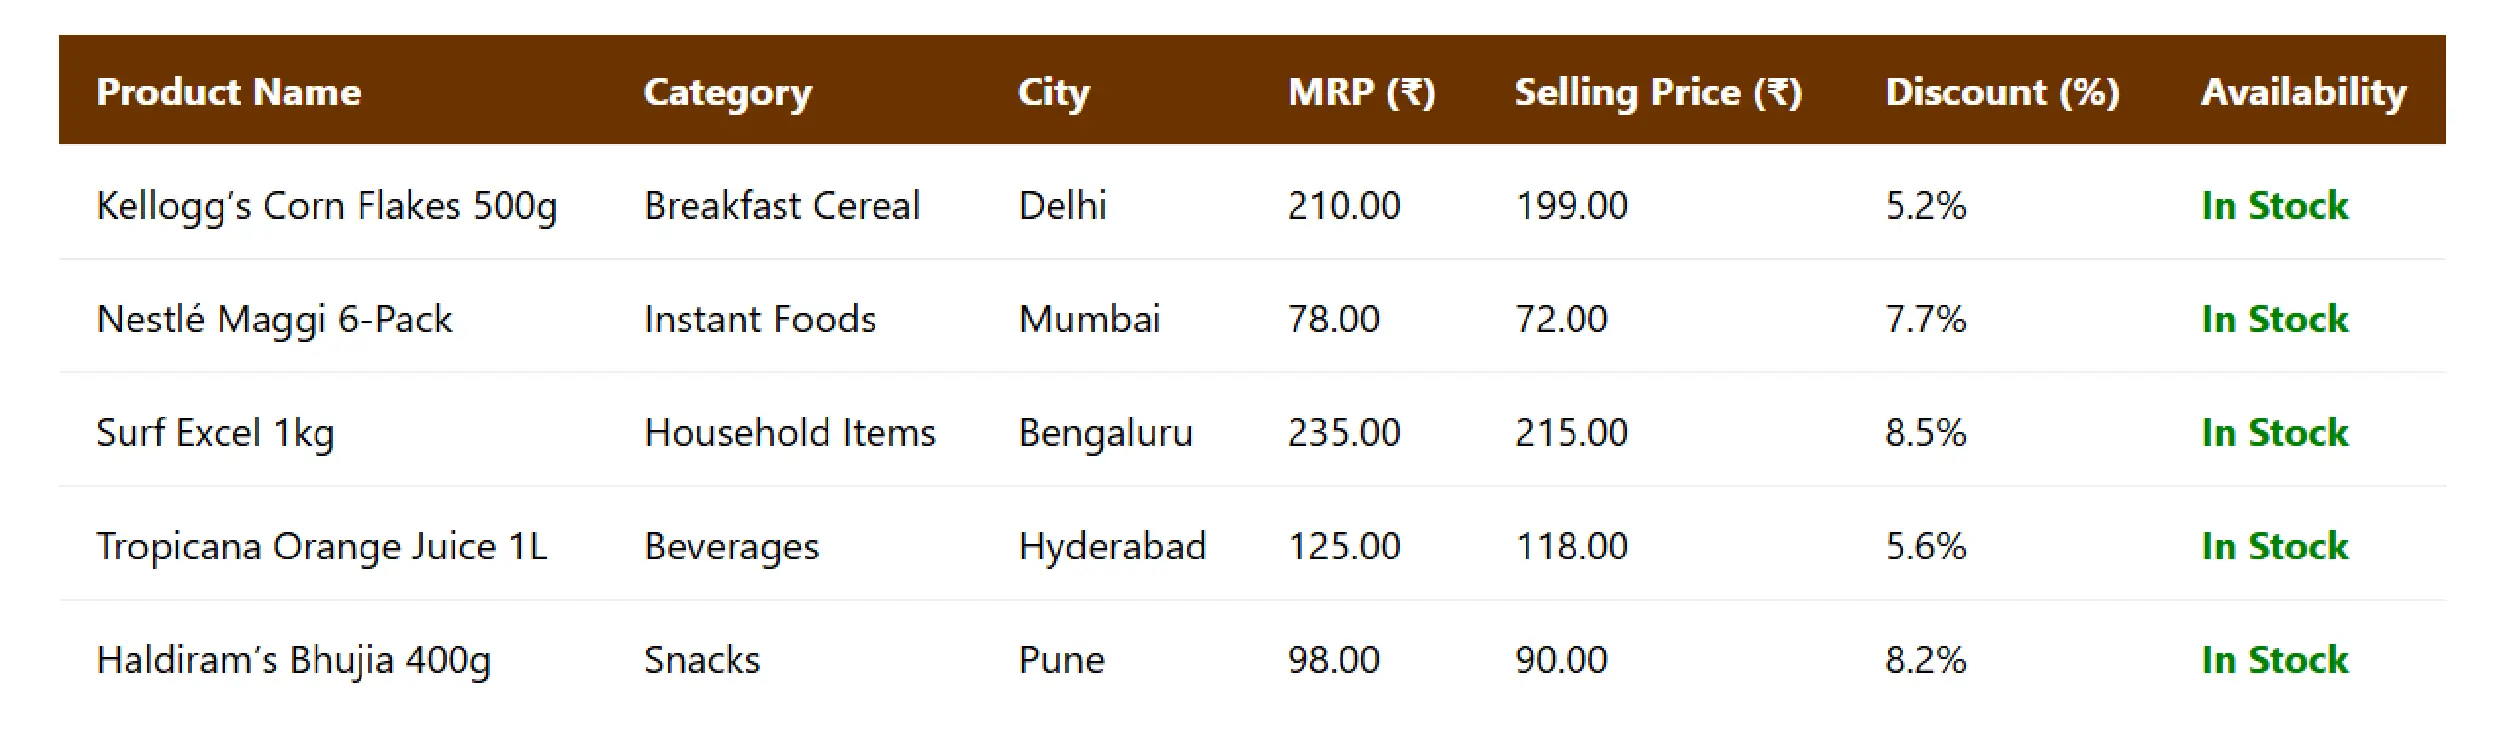
Task: Click the MRP (₹) column header
Action: 1361,92
